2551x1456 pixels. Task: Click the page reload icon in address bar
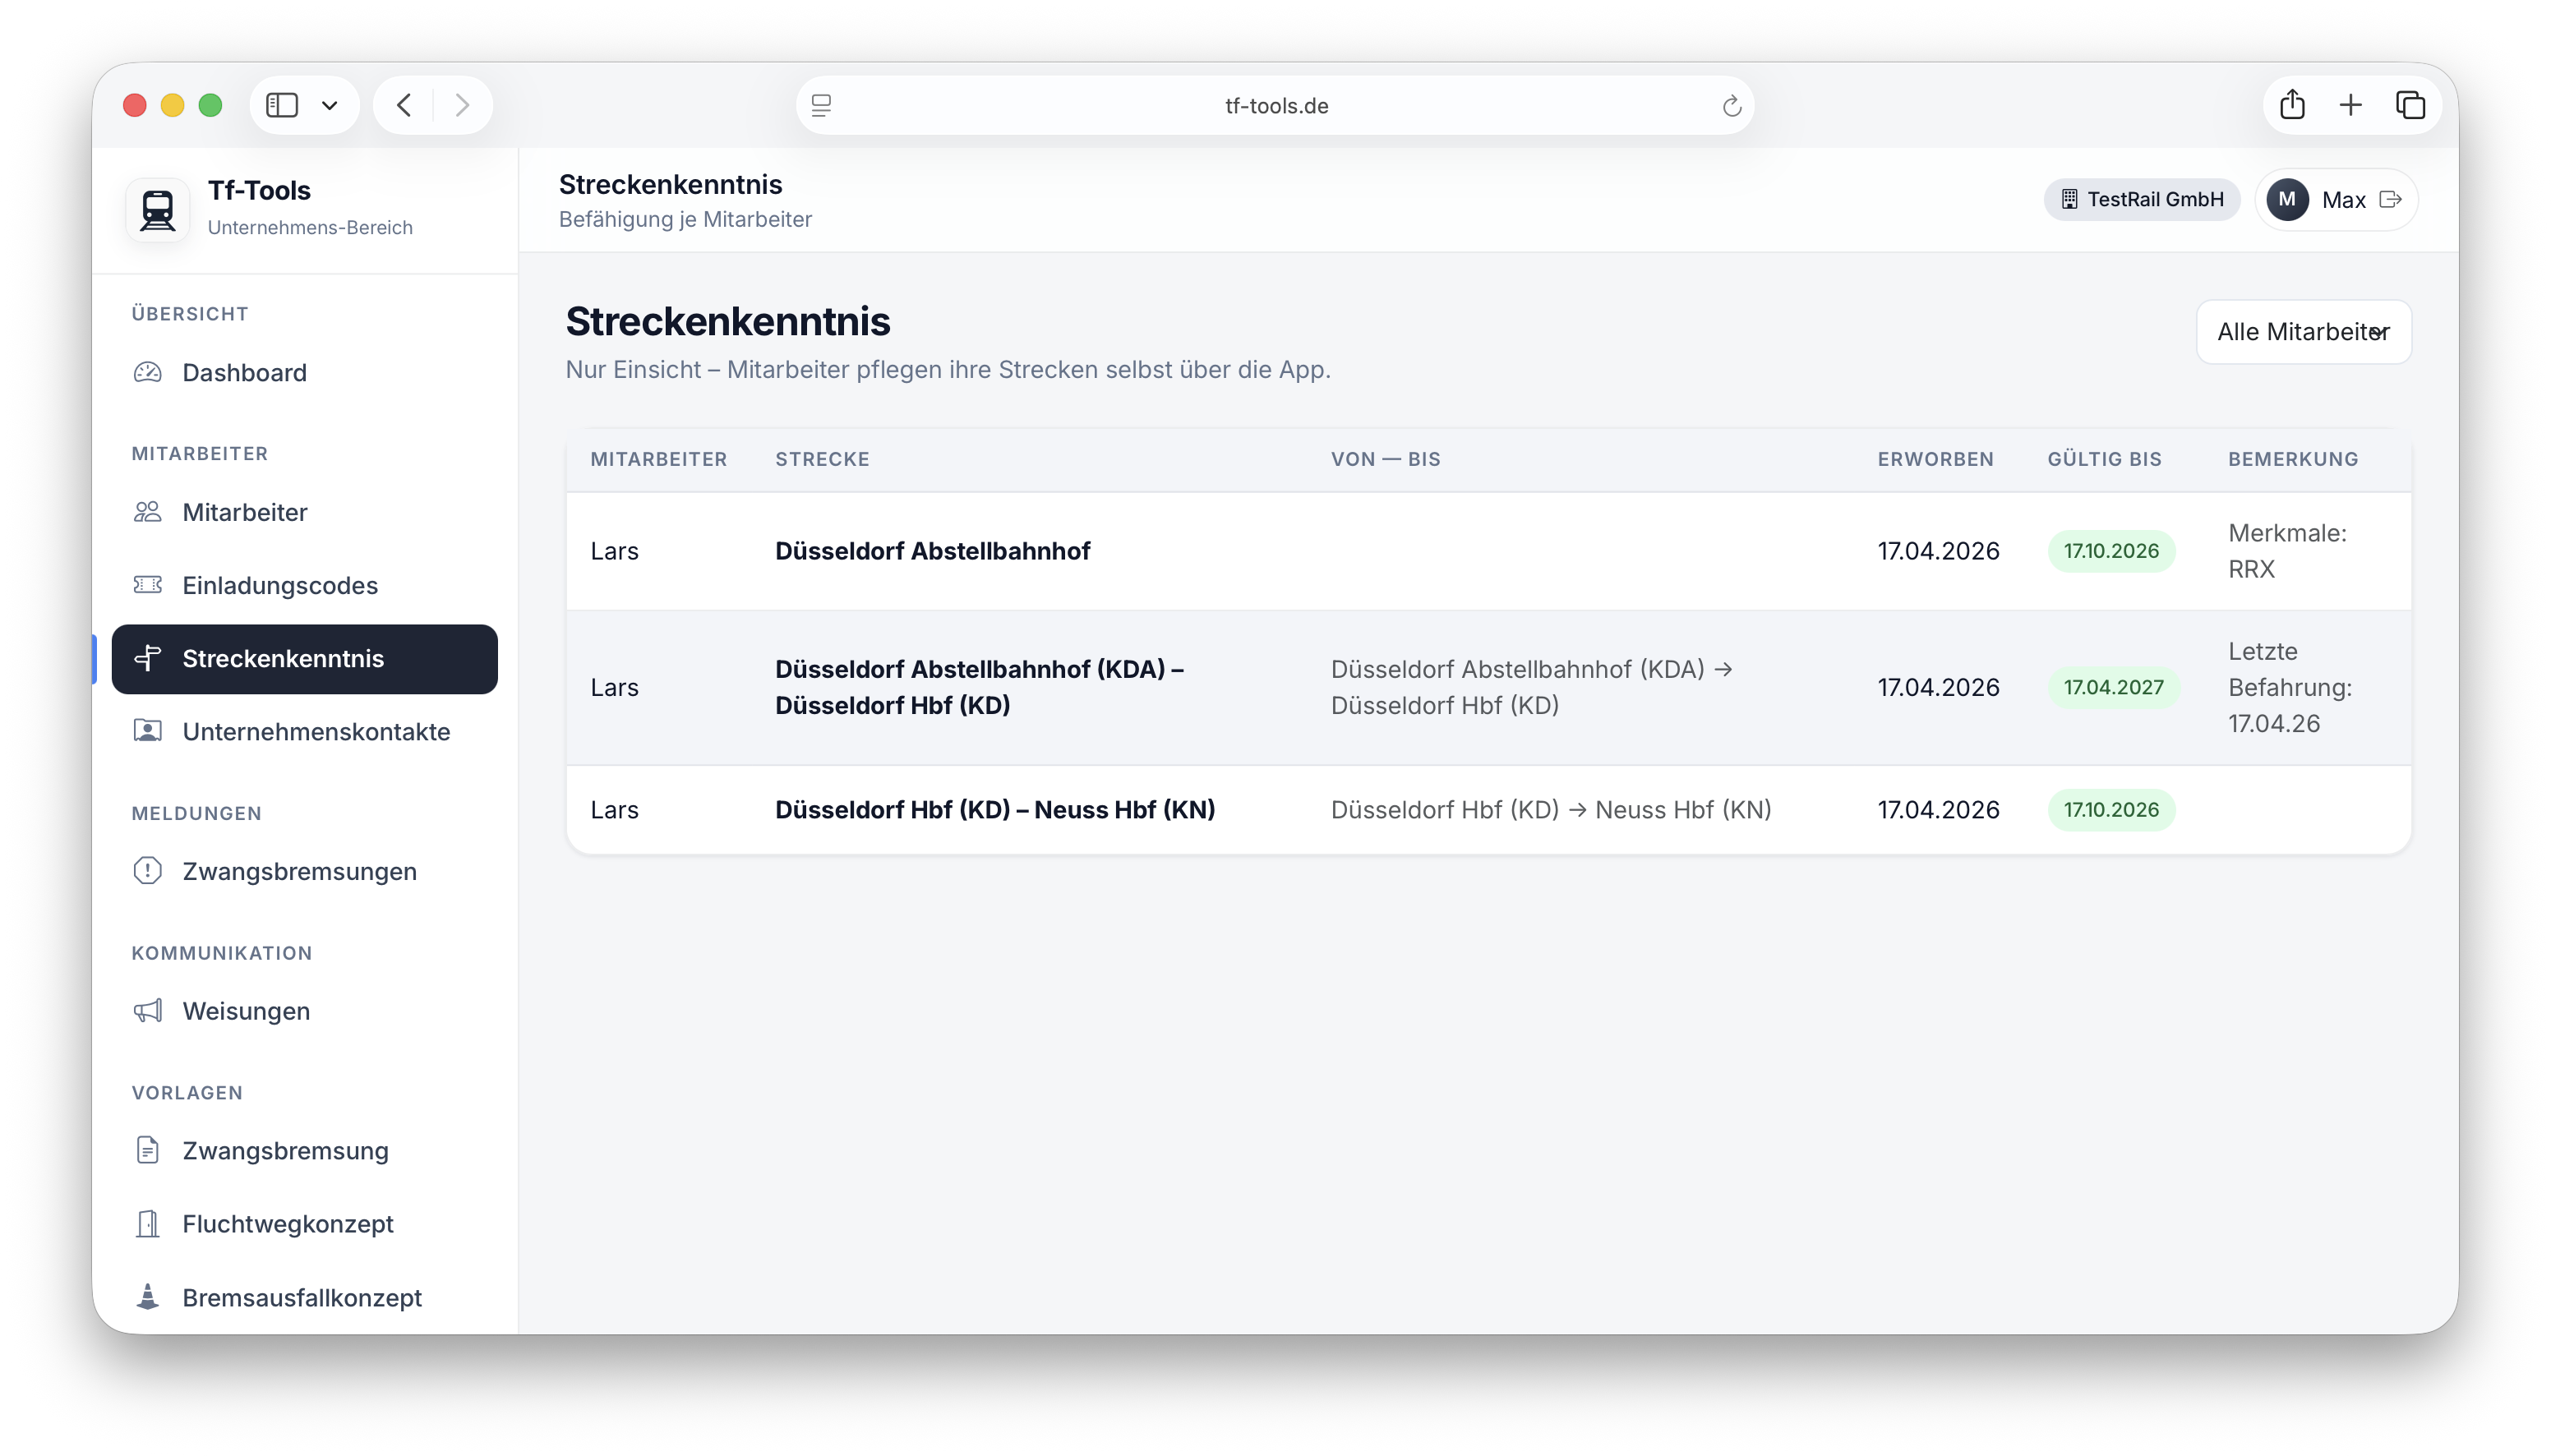[1731, 106]
